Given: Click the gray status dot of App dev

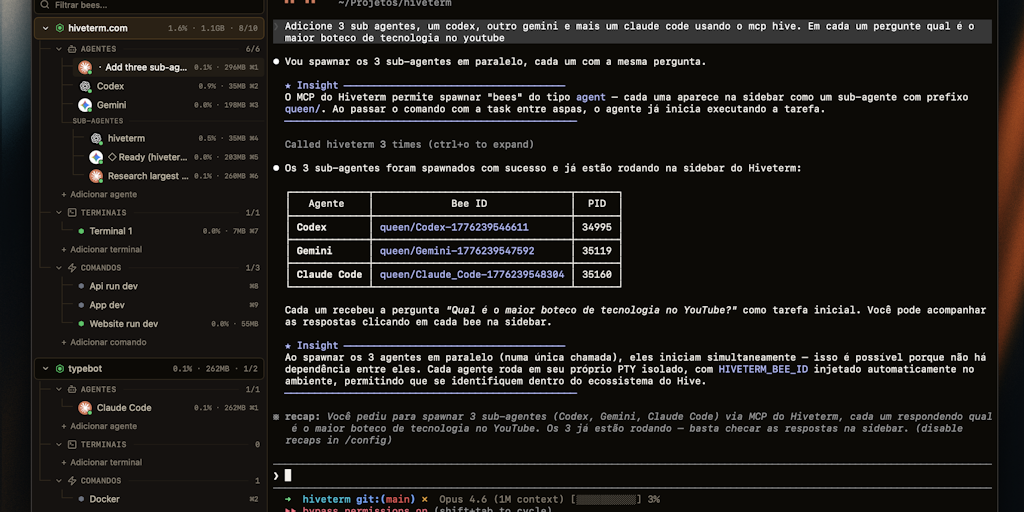Looking at the screenshot, I should (x=81, y=305).
